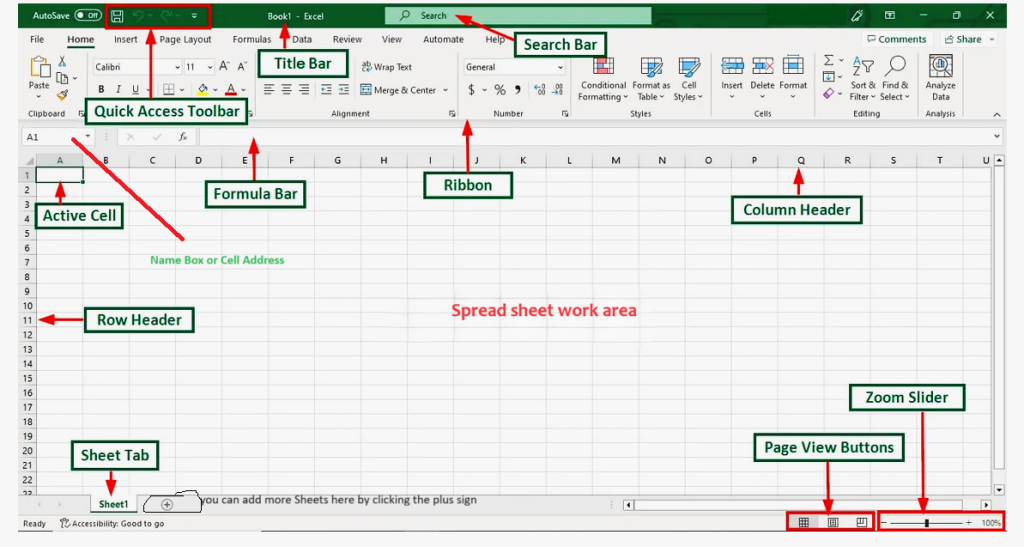Image resolution: width=1024 pixels, height=547 pixels.
Task: Click Accessibility: Good to go status
Action: tap(112, 523)
